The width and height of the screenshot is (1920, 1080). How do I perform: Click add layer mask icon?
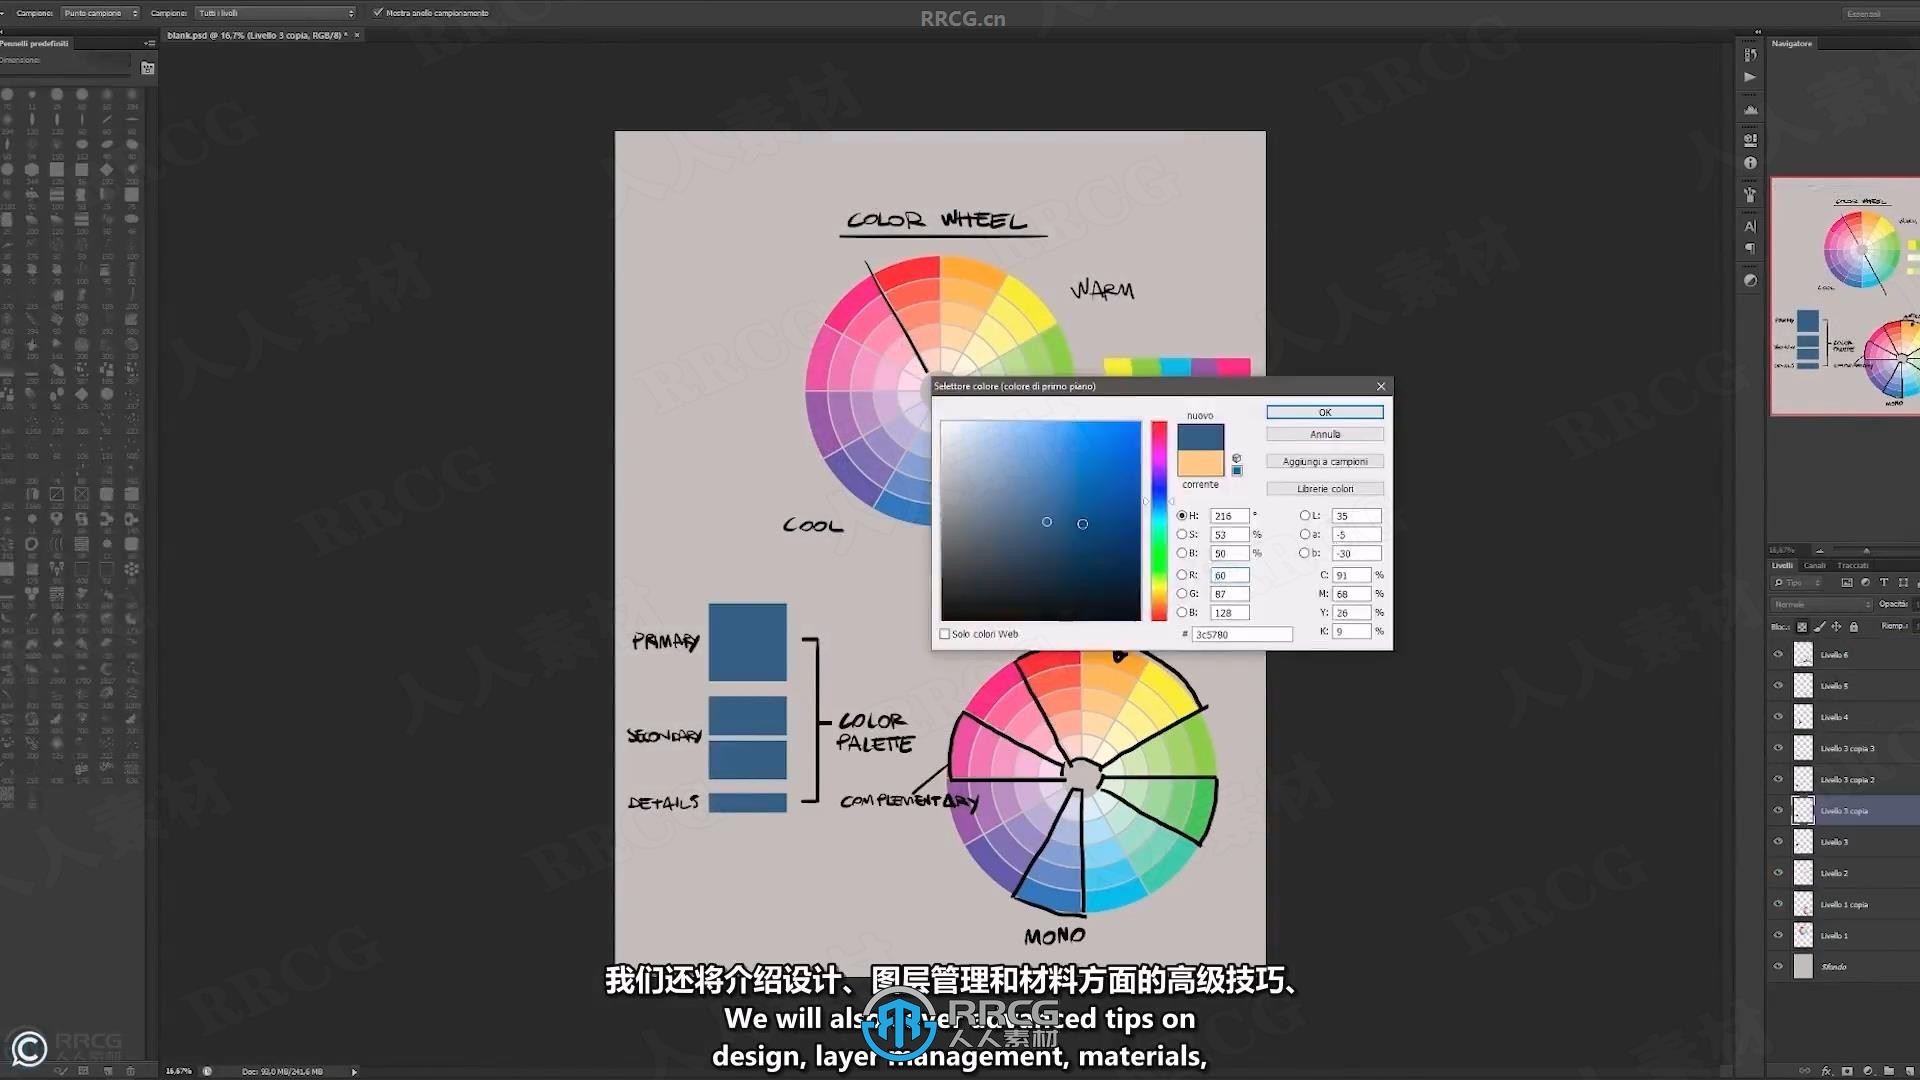click(x=1847, y=1071)
